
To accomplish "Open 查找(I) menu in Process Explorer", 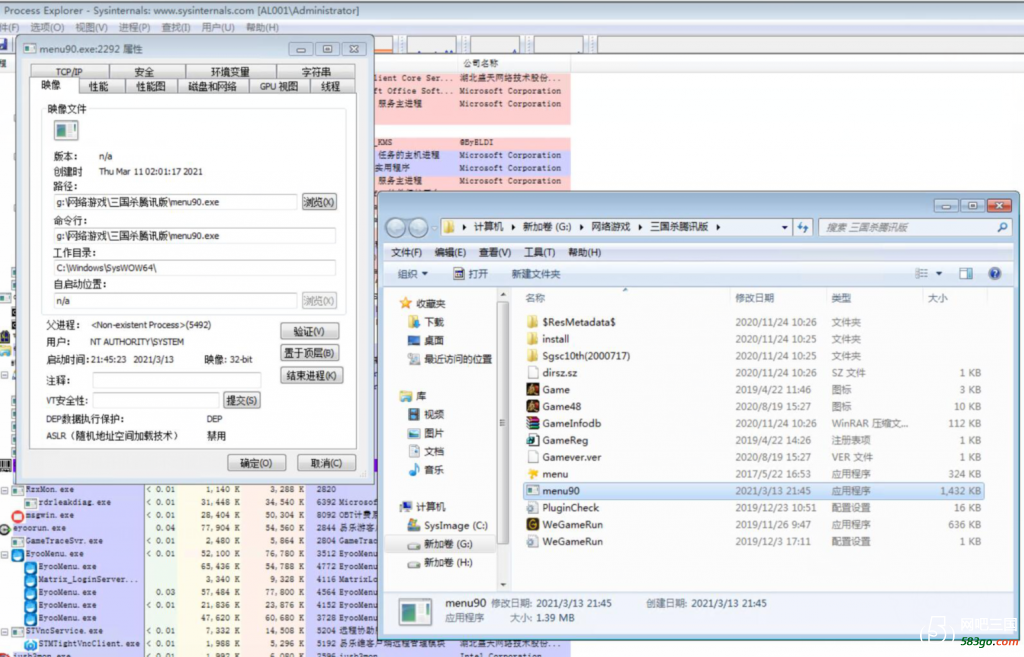I will pyautogui.click(x=176, y=27).
